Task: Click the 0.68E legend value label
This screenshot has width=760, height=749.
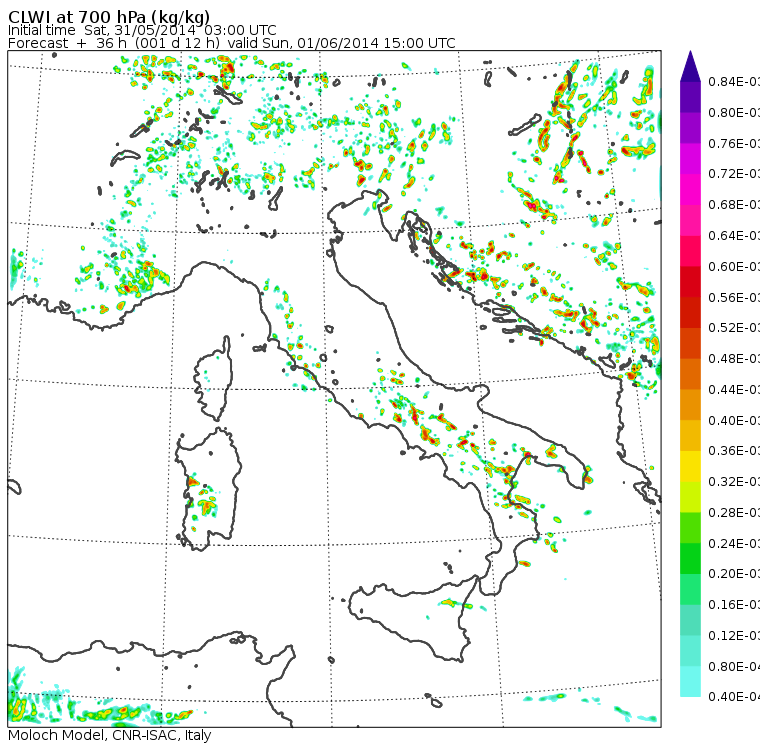Action: 734,205
